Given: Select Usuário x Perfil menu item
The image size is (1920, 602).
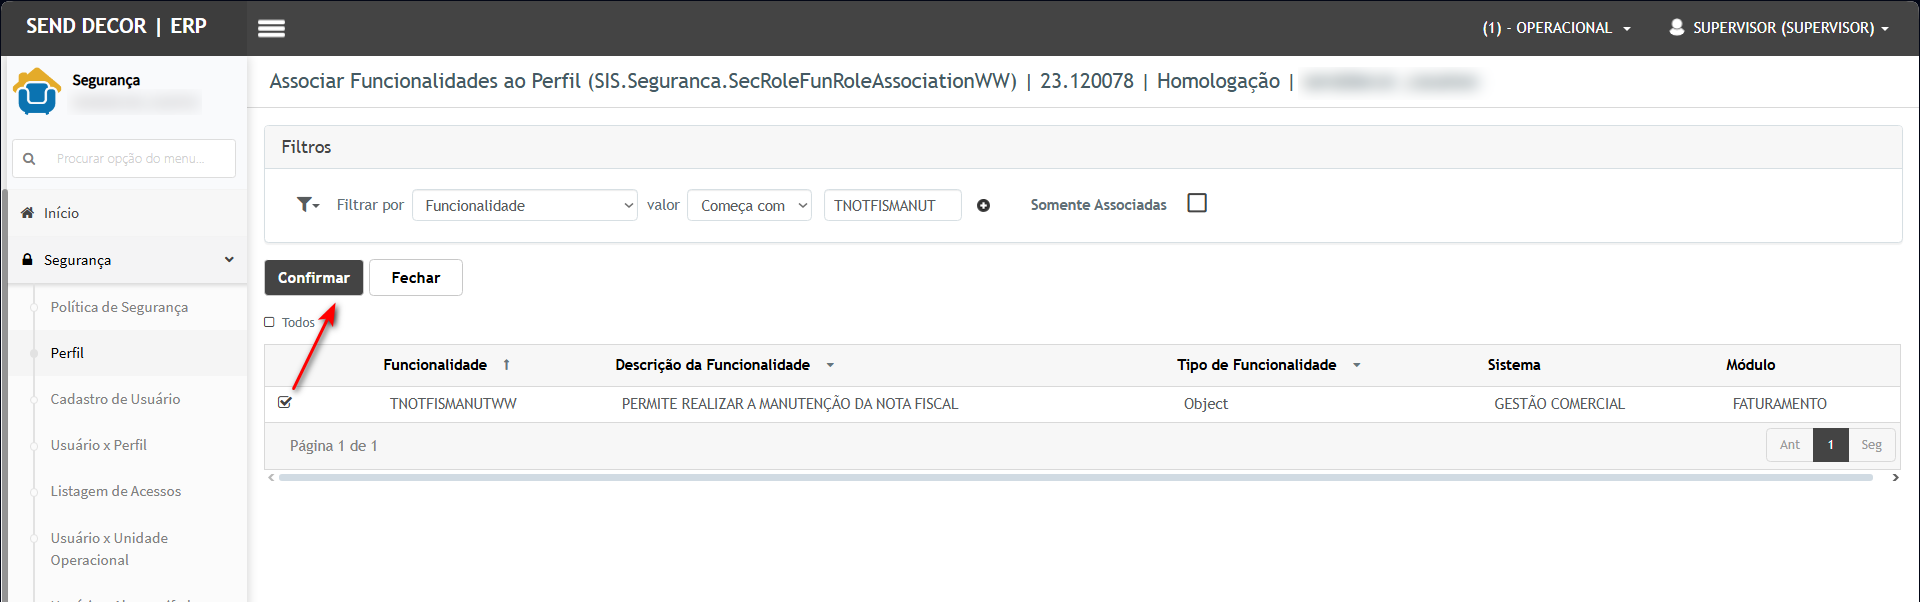Looking at the screenshot, I should (x=98, y=445).
